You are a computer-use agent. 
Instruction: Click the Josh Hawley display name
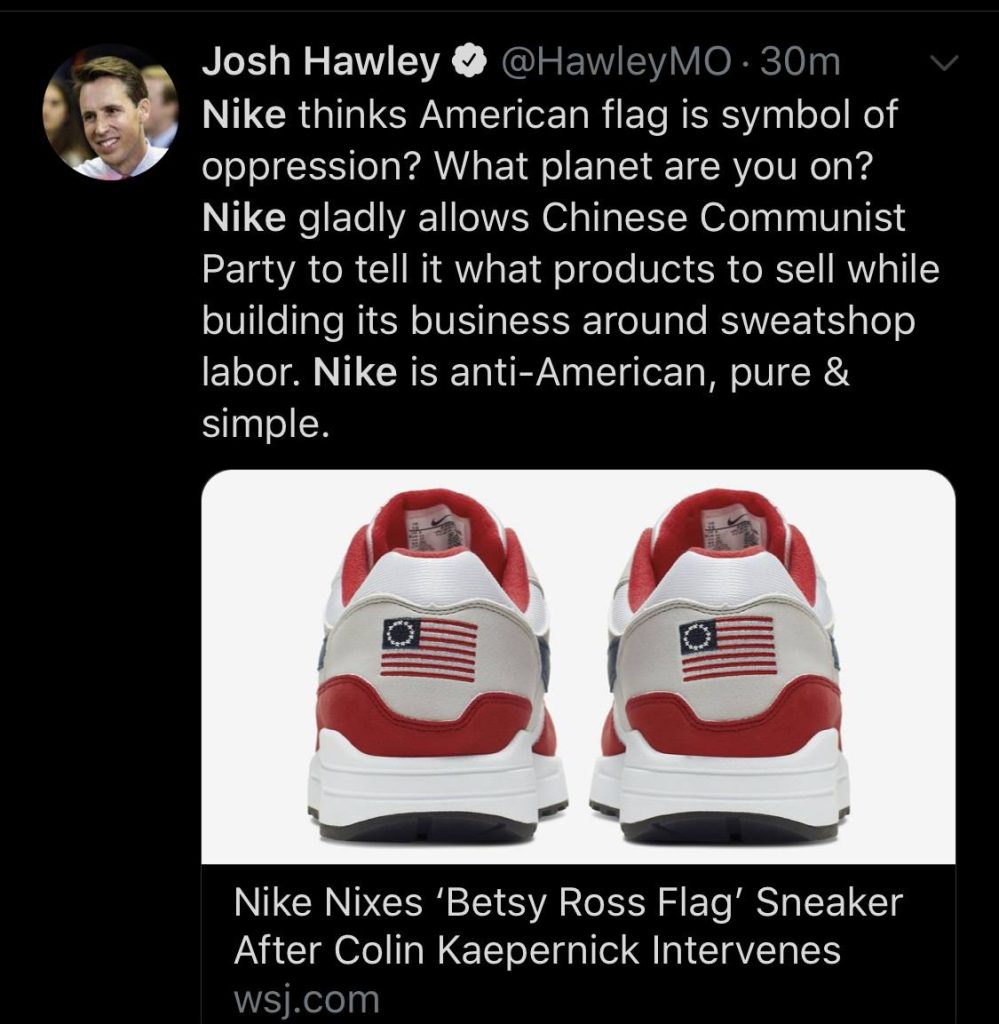pyautogui.click(x=320, y=62)
